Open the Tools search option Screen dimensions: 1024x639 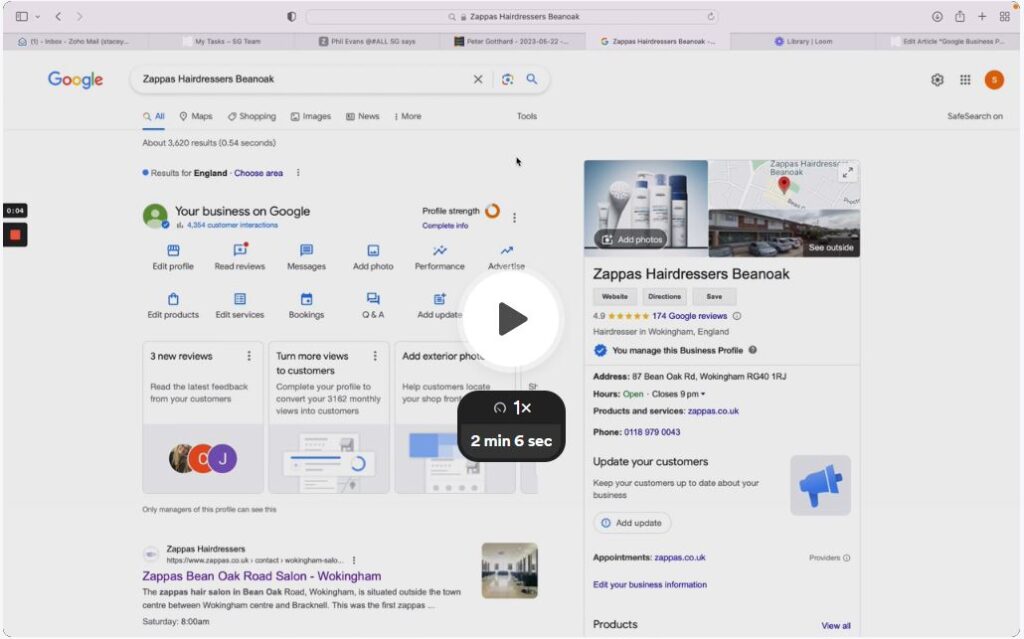click(526, 116)
